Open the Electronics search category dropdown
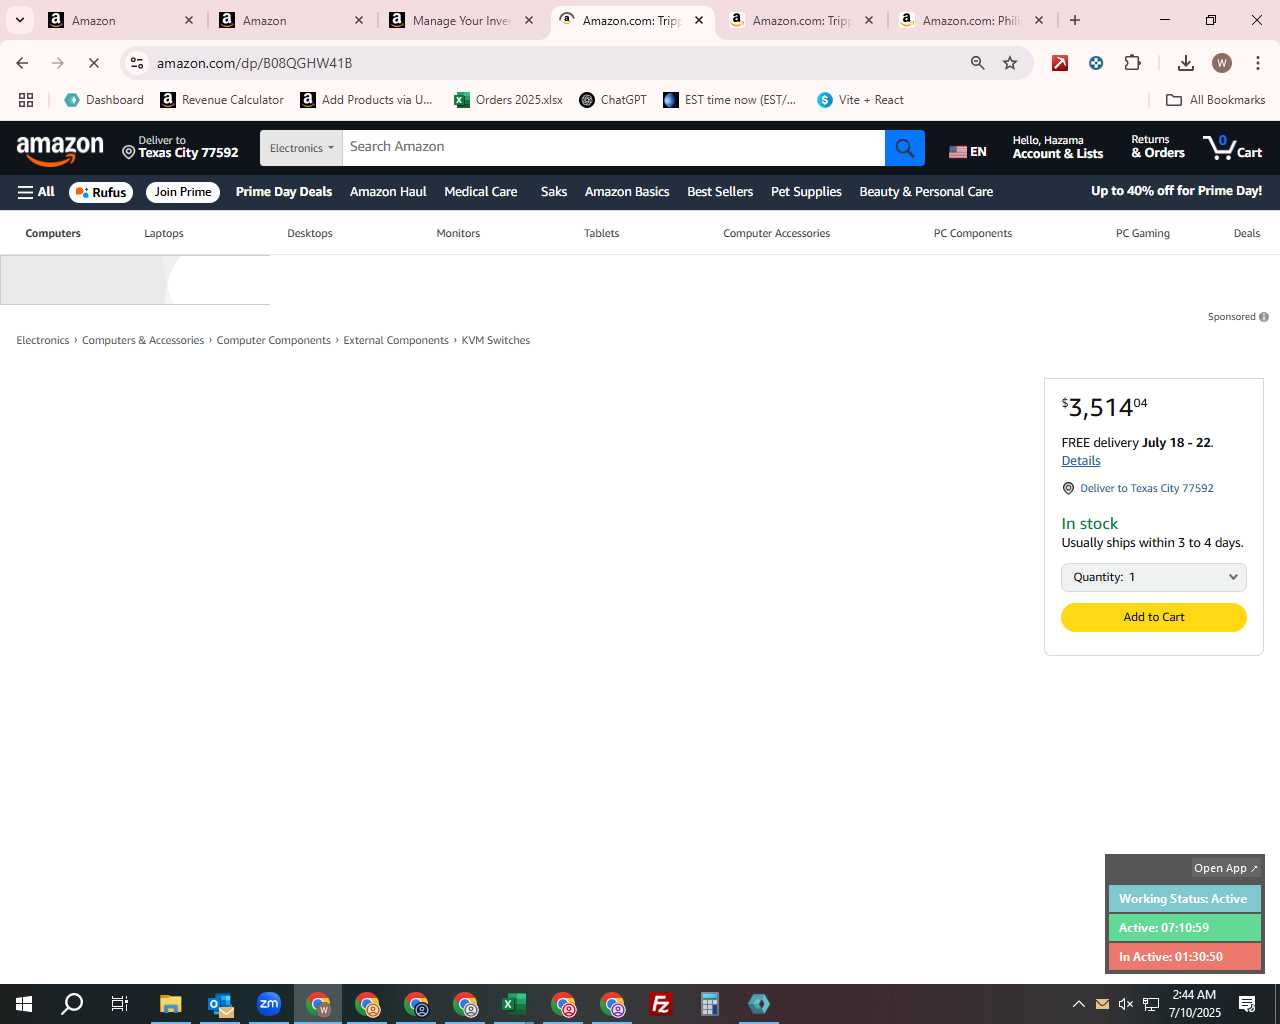Screen dimensions: 1280x1024 tap(301, 148)
